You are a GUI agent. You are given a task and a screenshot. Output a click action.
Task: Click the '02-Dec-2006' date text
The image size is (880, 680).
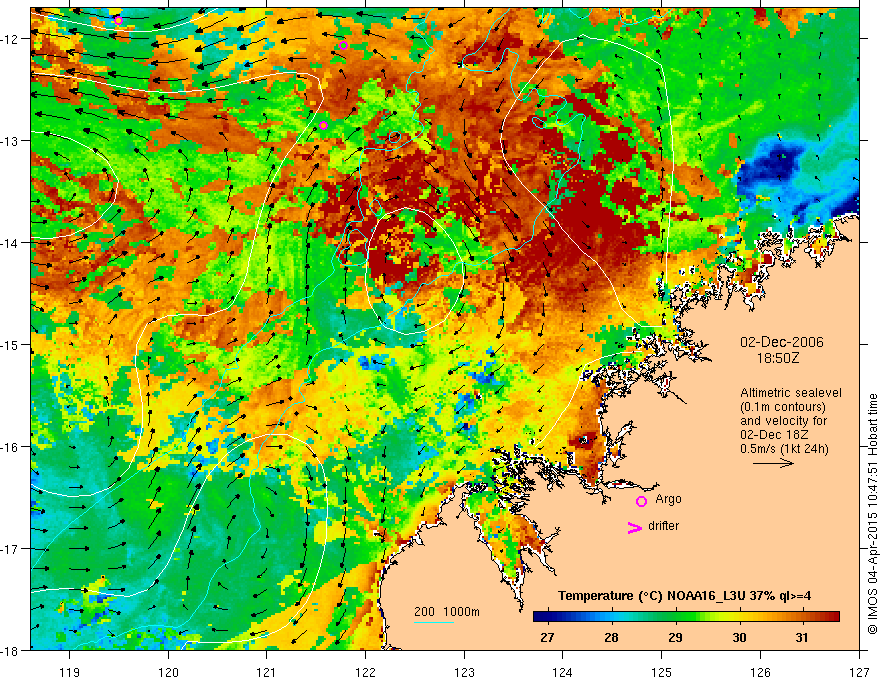tap(782, 342)
